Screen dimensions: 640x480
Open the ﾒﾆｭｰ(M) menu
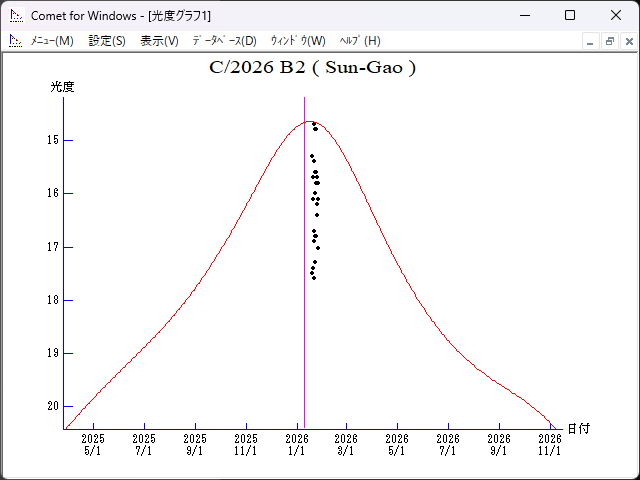[x=52, y=41]
